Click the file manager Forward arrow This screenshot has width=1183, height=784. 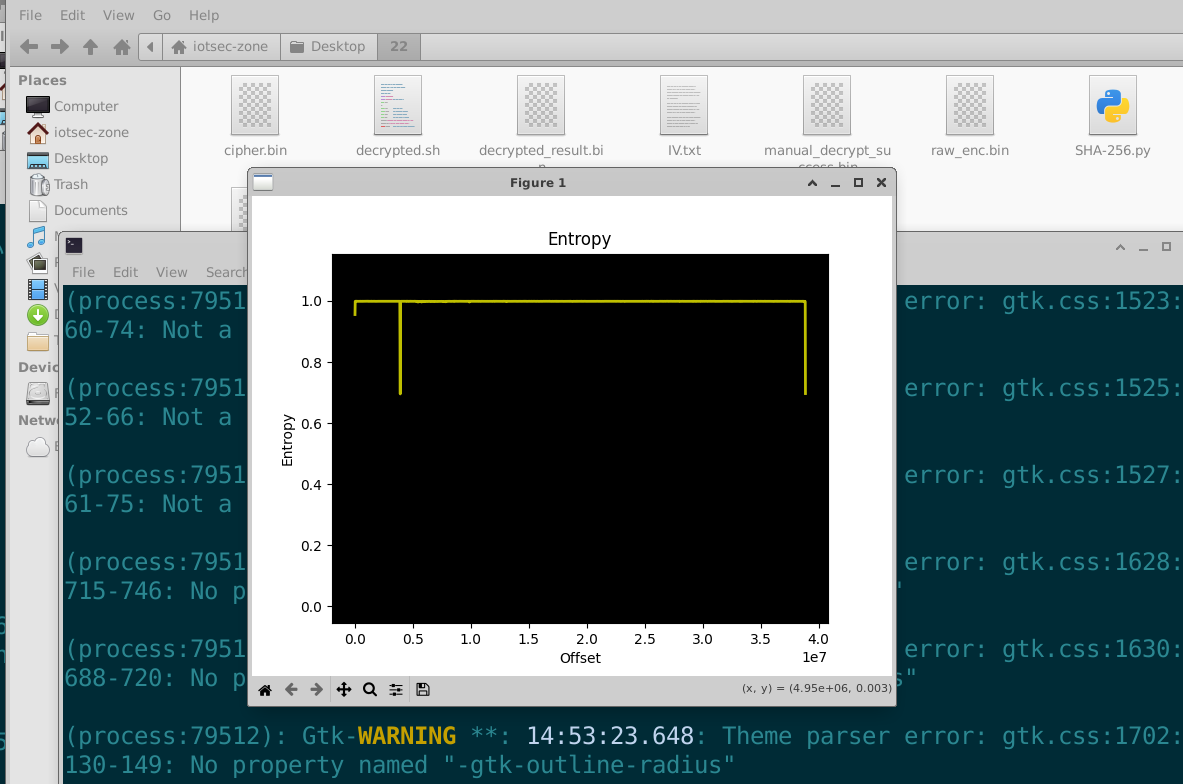coord(60,47)
